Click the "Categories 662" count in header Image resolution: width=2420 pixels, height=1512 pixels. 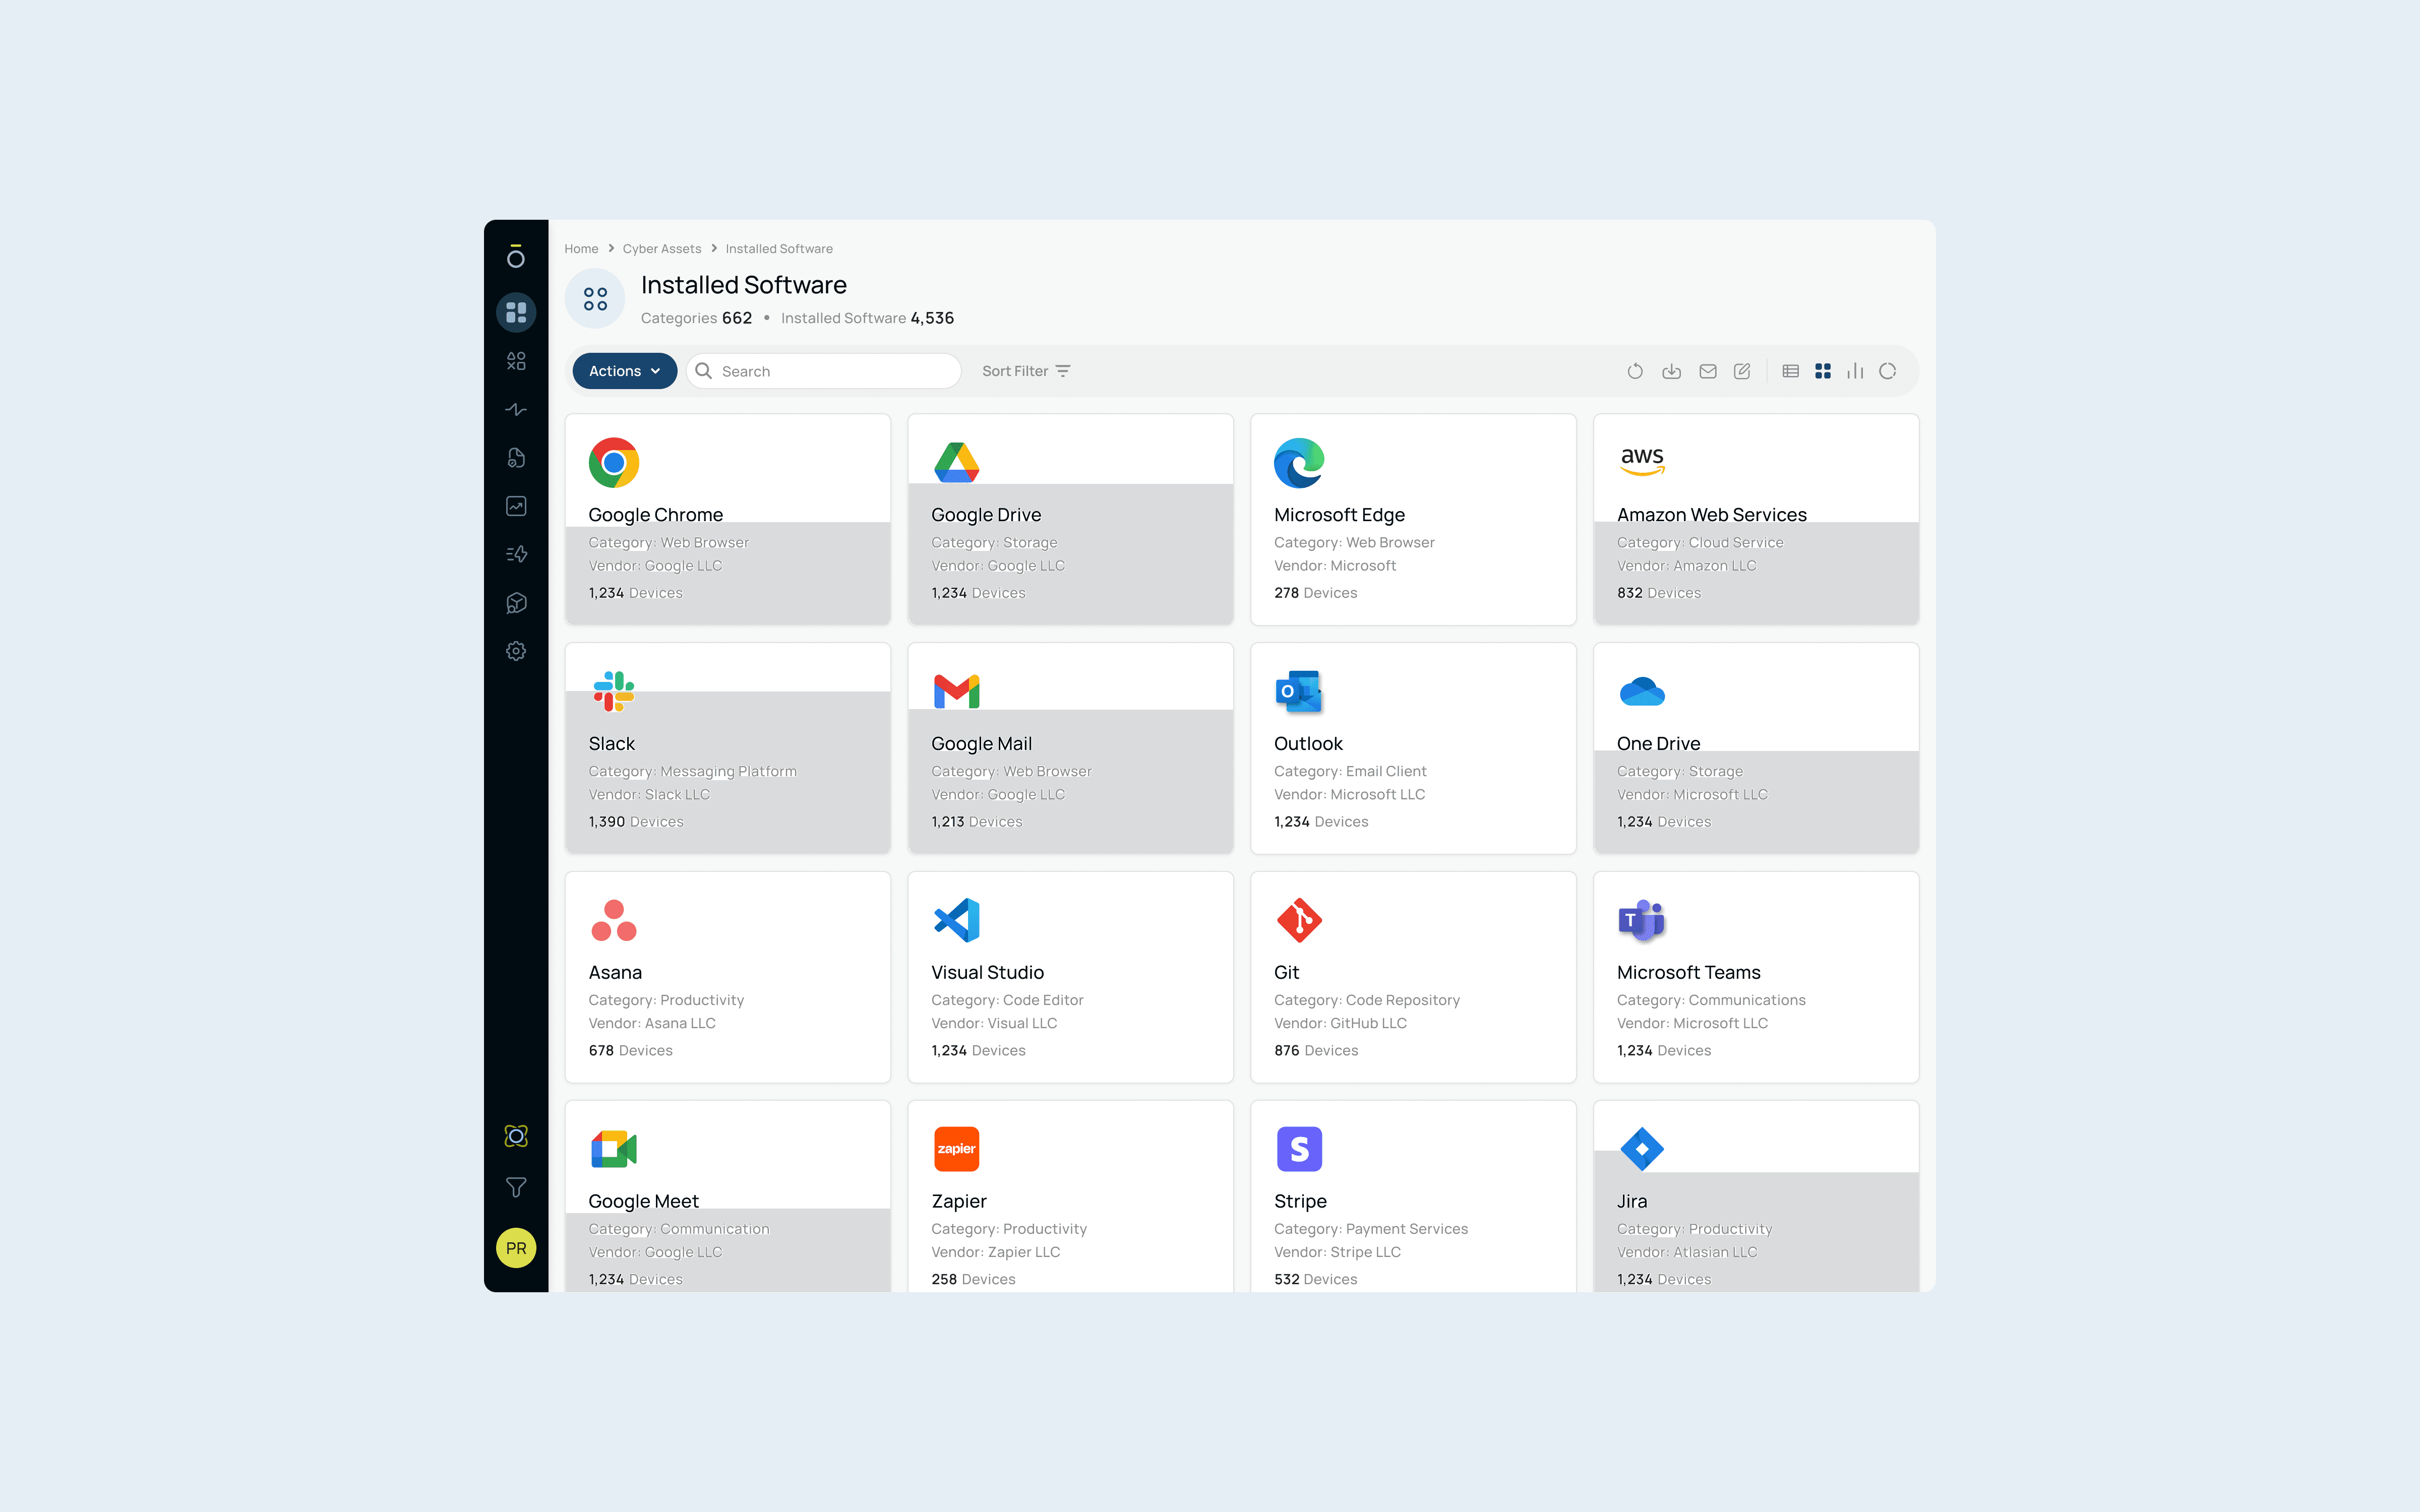[x=696, y=318]
